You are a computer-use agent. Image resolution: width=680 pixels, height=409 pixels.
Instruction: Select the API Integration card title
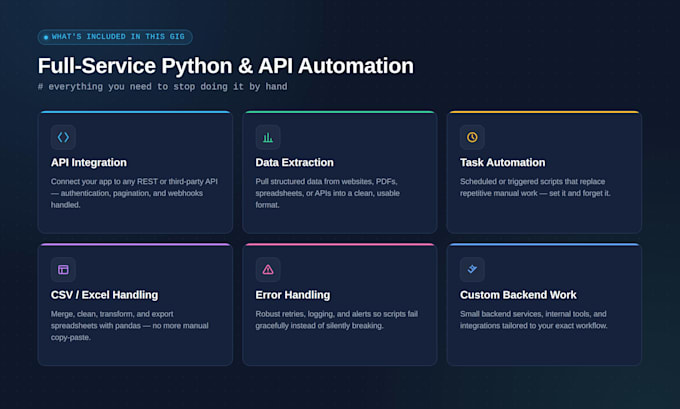(89, 163)
